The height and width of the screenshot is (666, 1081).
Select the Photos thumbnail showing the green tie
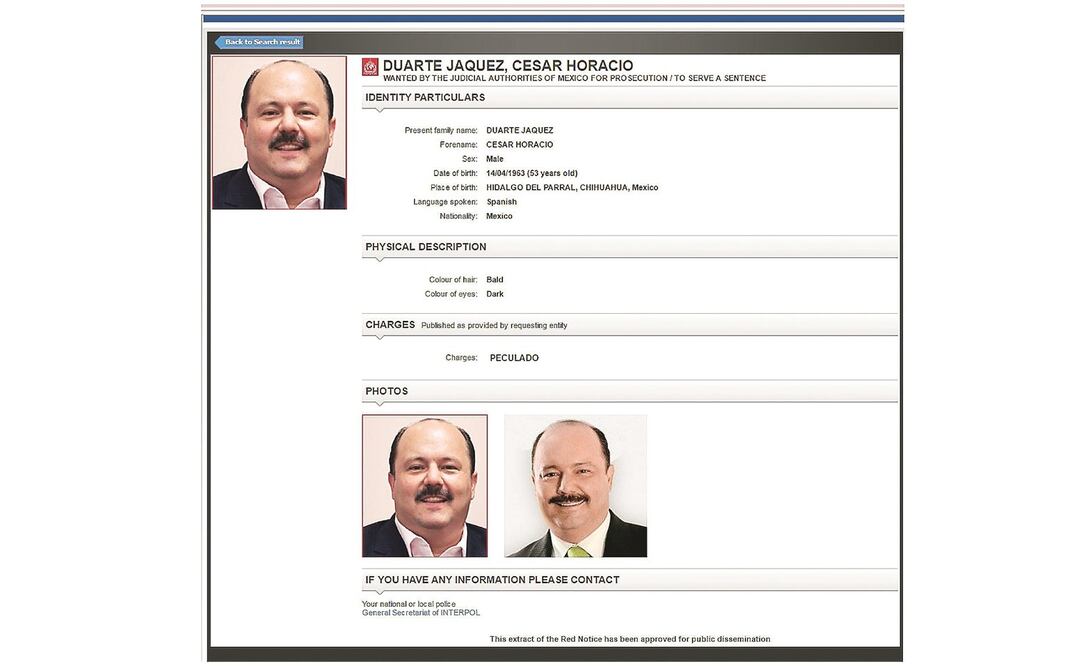tap(575, 486)
